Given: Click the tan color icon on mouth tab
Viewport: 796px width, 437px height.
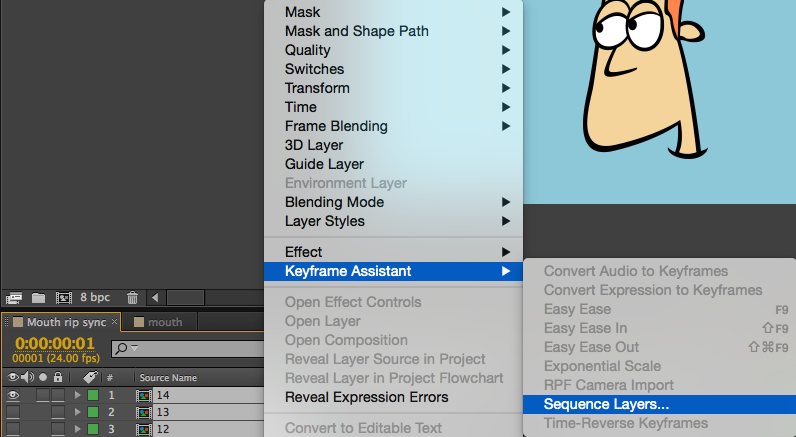Looking at the screenshot, I should [139, 322].
